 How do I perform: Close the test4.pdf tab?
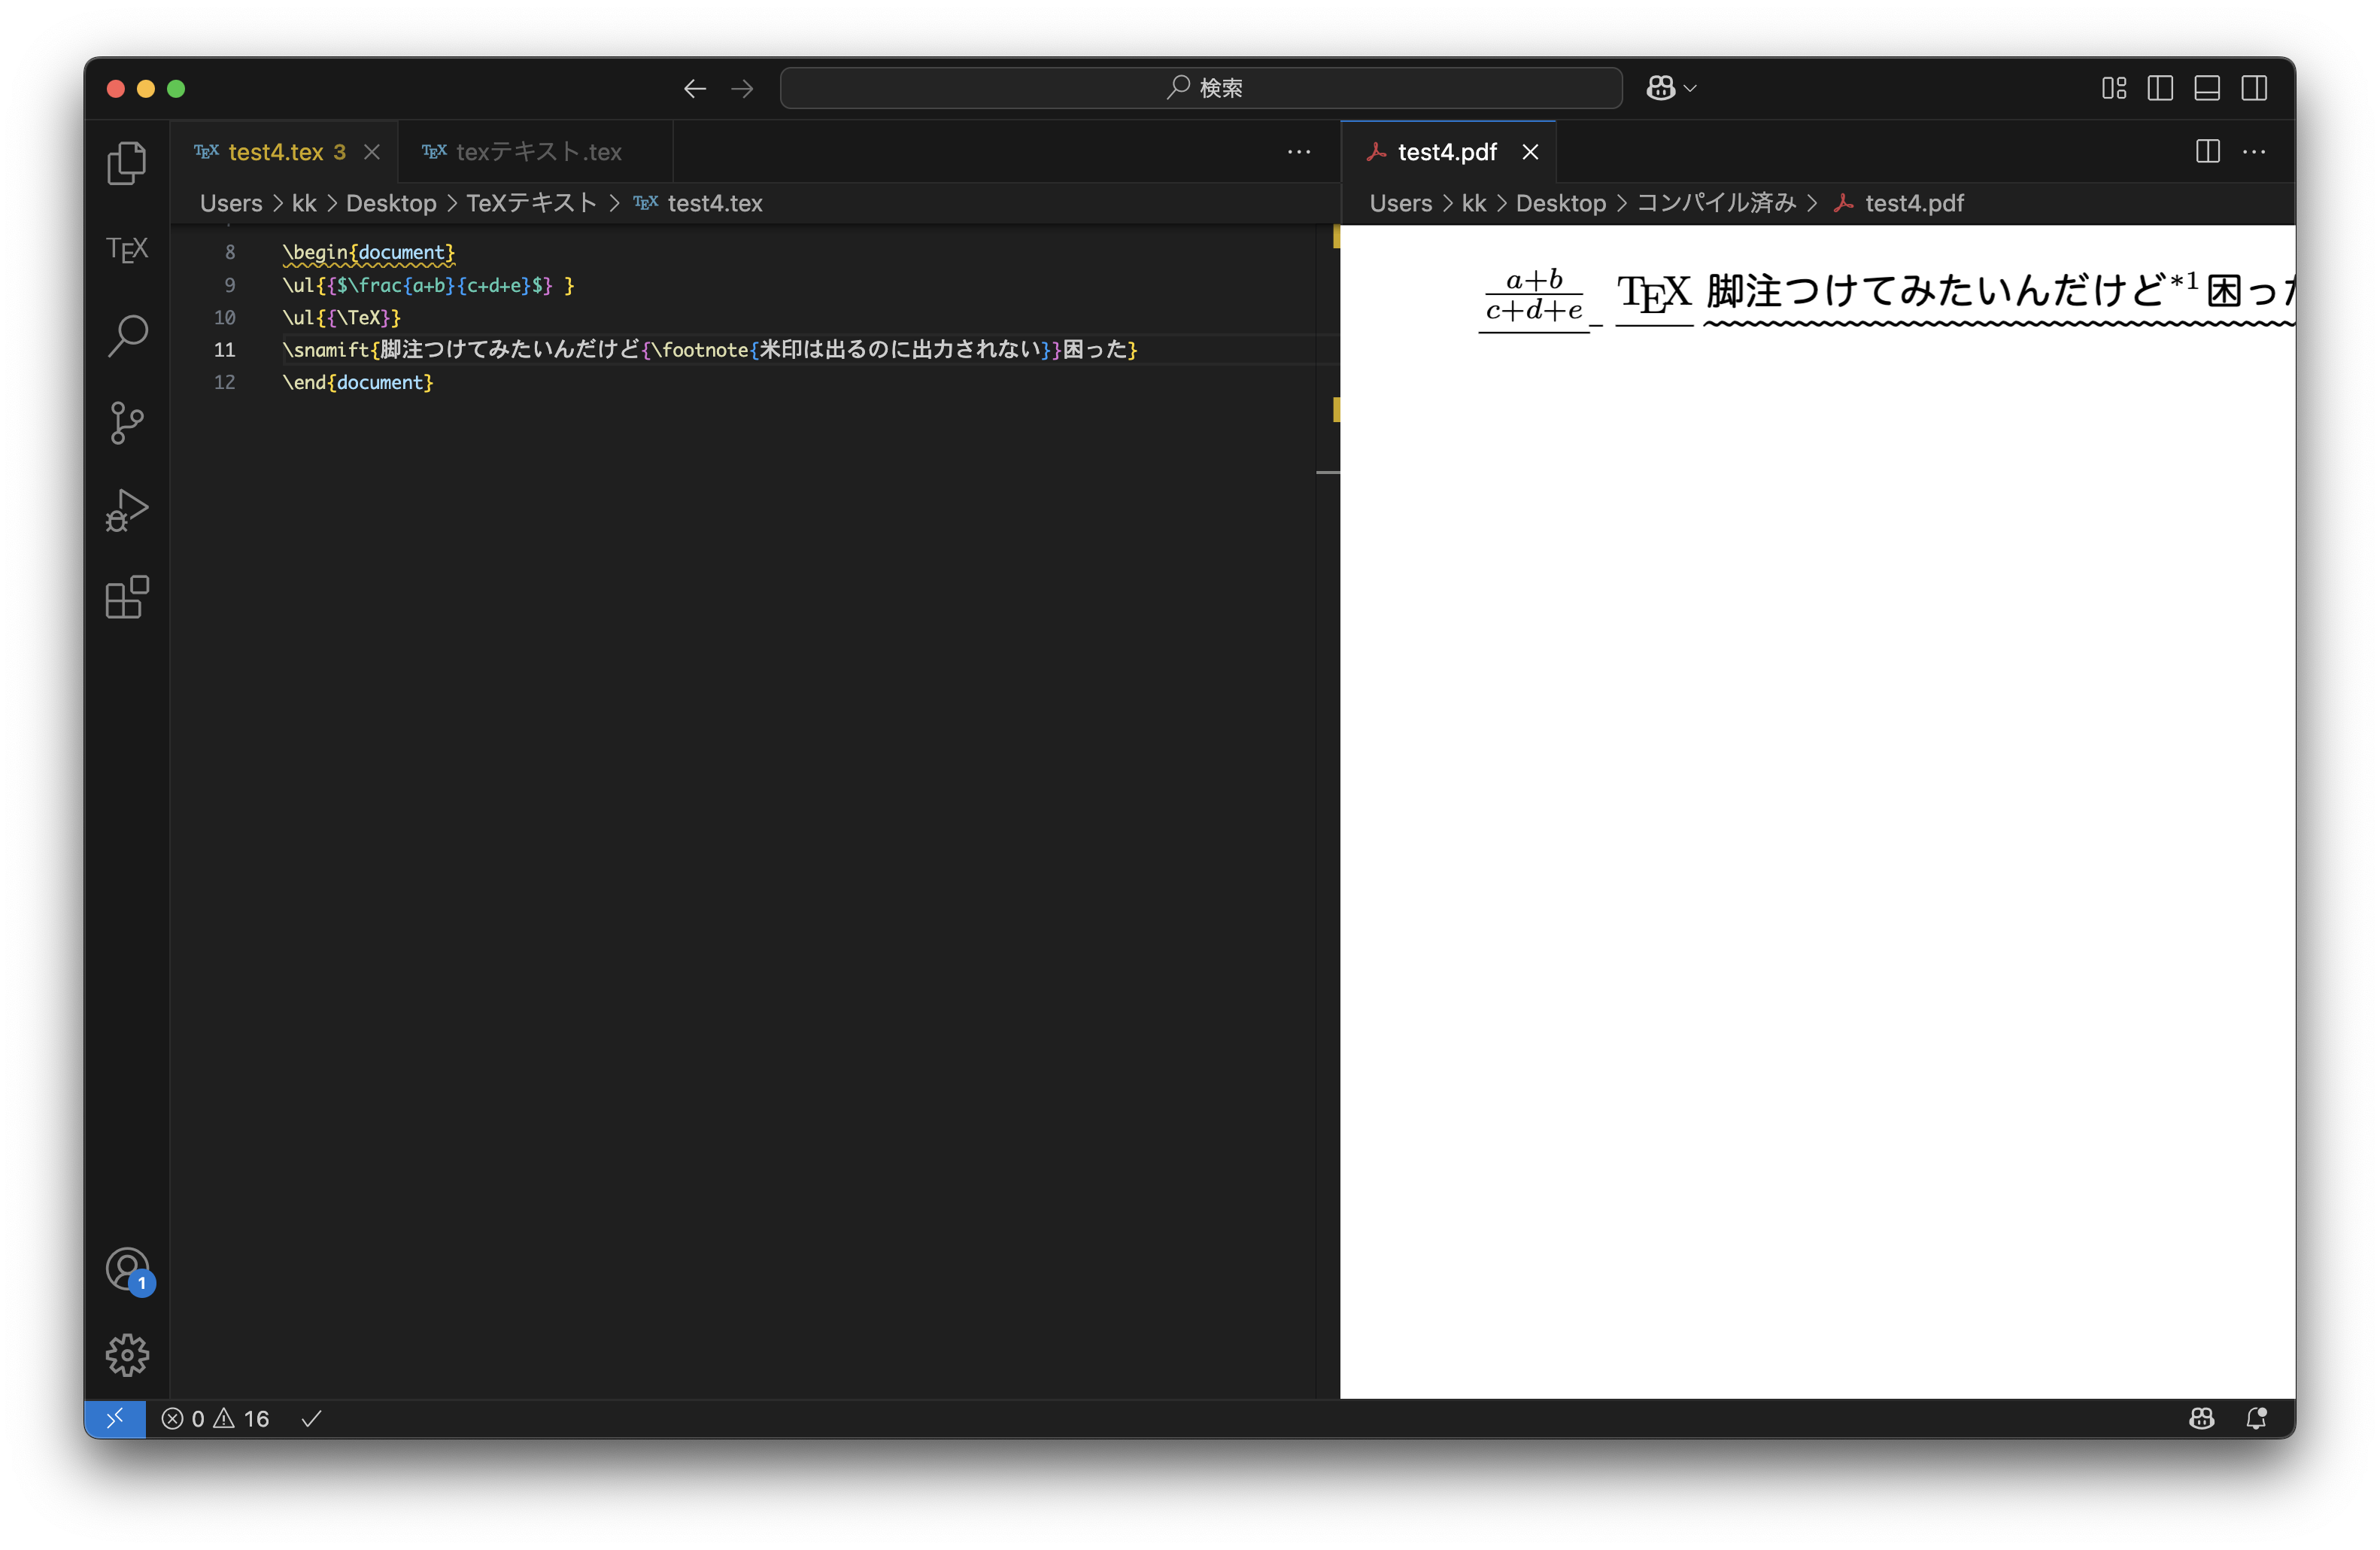click(1530, 152)
